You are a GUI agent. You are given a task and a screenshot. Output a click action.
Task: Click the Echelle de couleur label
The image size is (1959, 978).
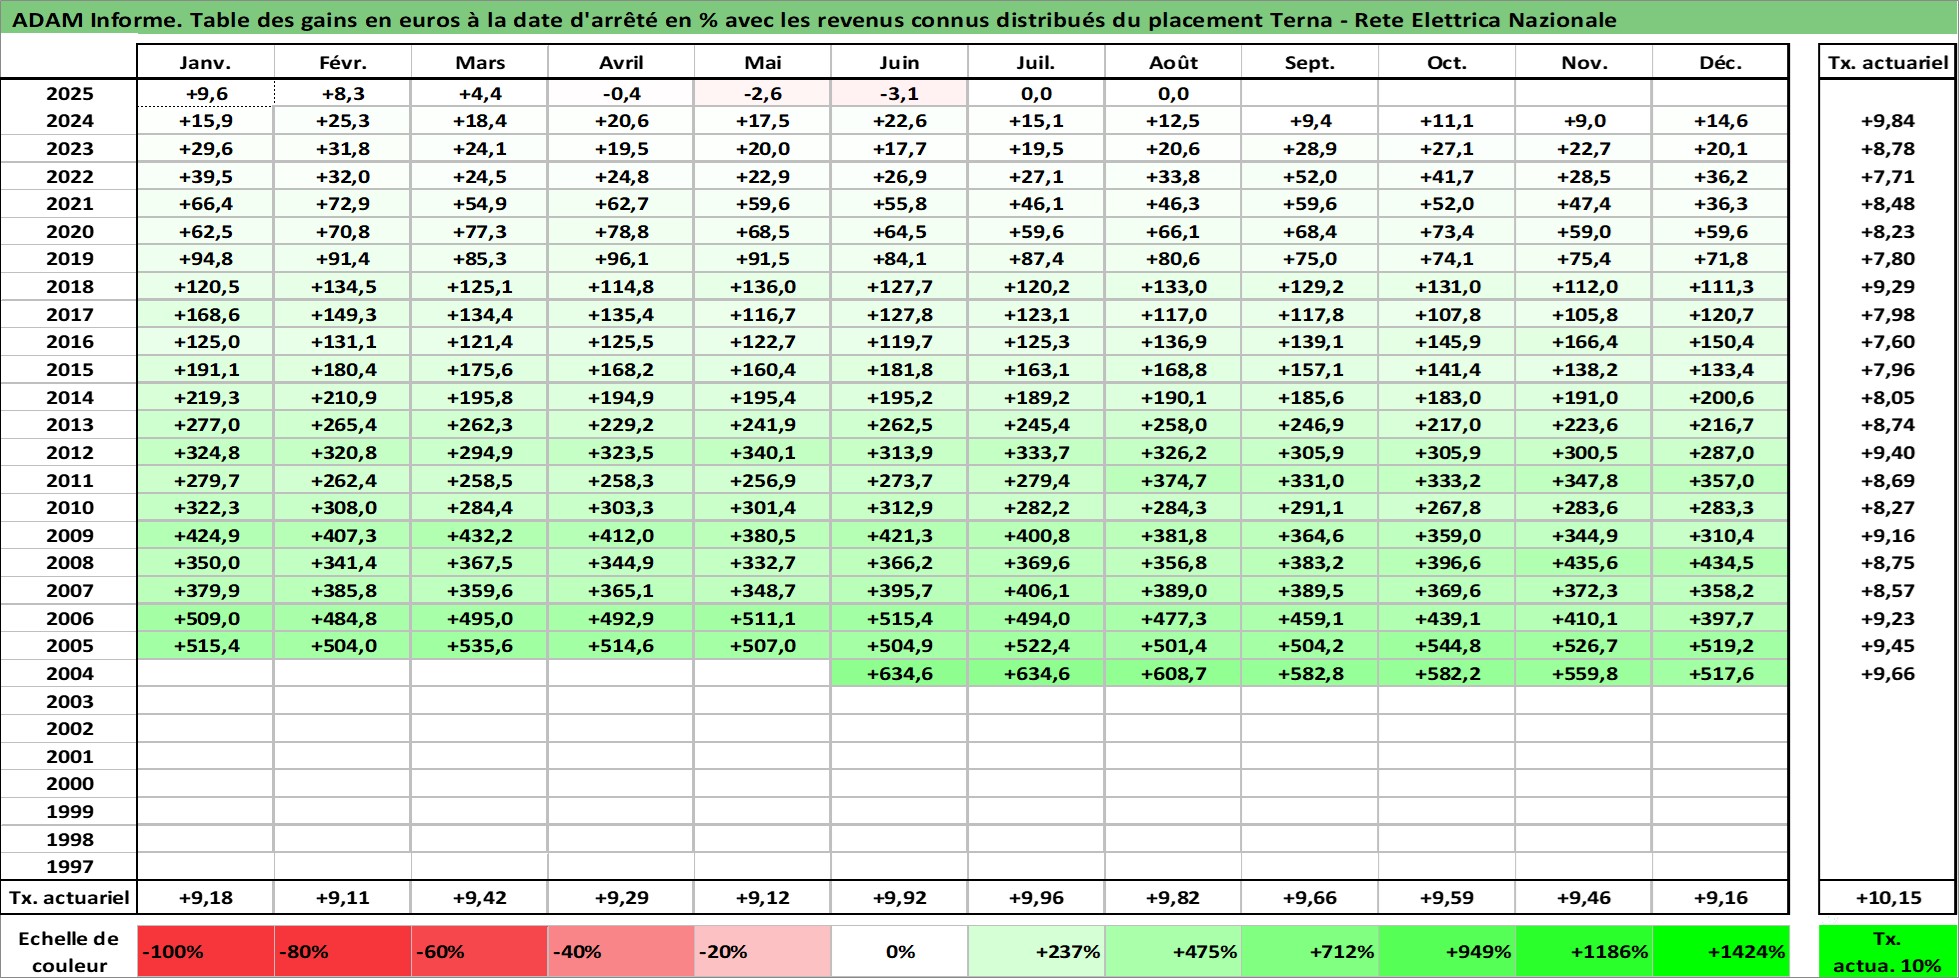[69, 952]
